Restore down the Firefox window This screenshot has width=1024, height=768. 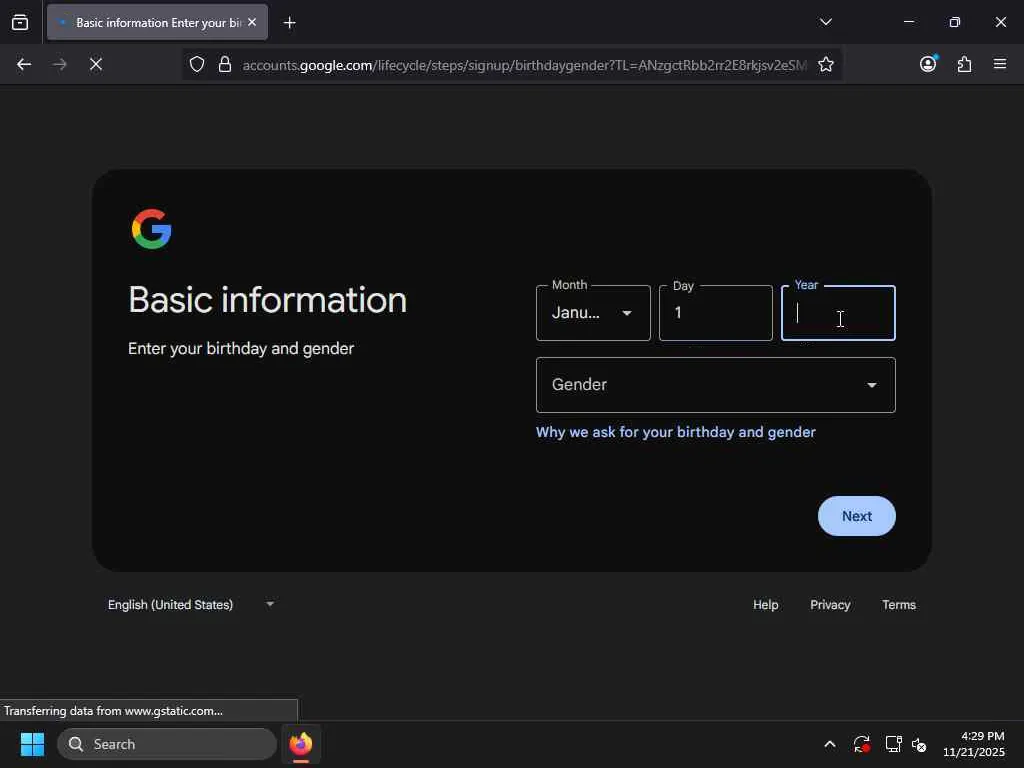[x=954, y=22]
